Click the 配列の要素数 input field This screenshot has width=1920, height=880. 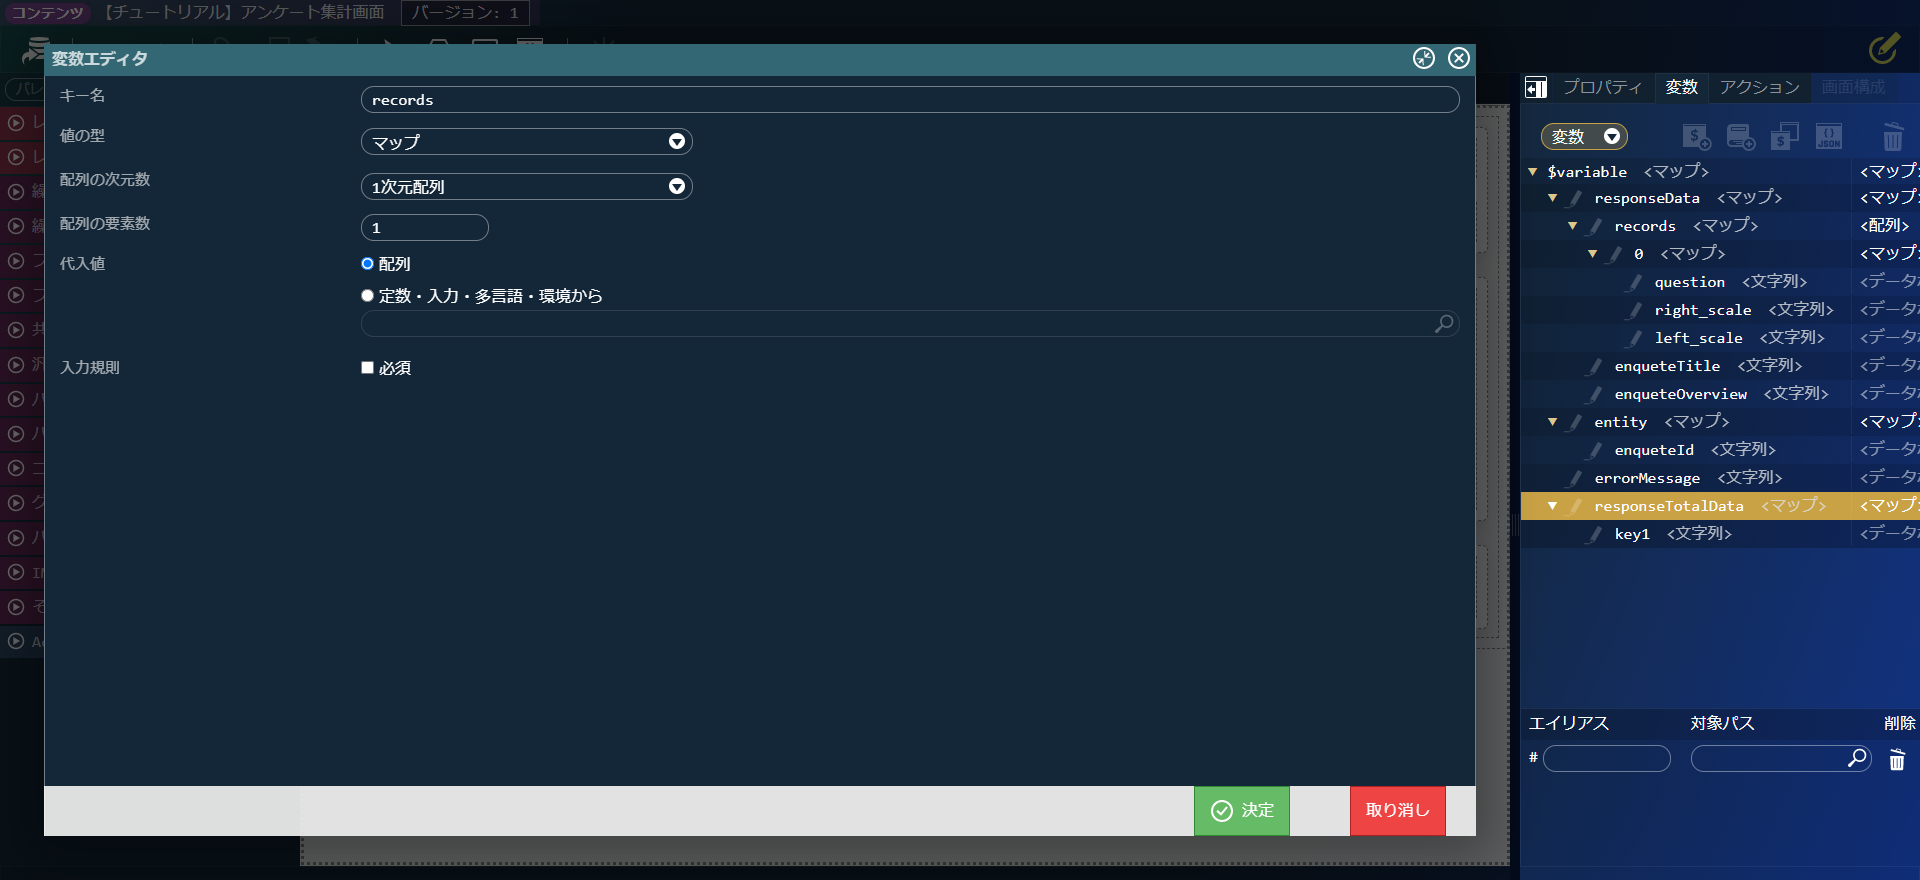point(425,228)
